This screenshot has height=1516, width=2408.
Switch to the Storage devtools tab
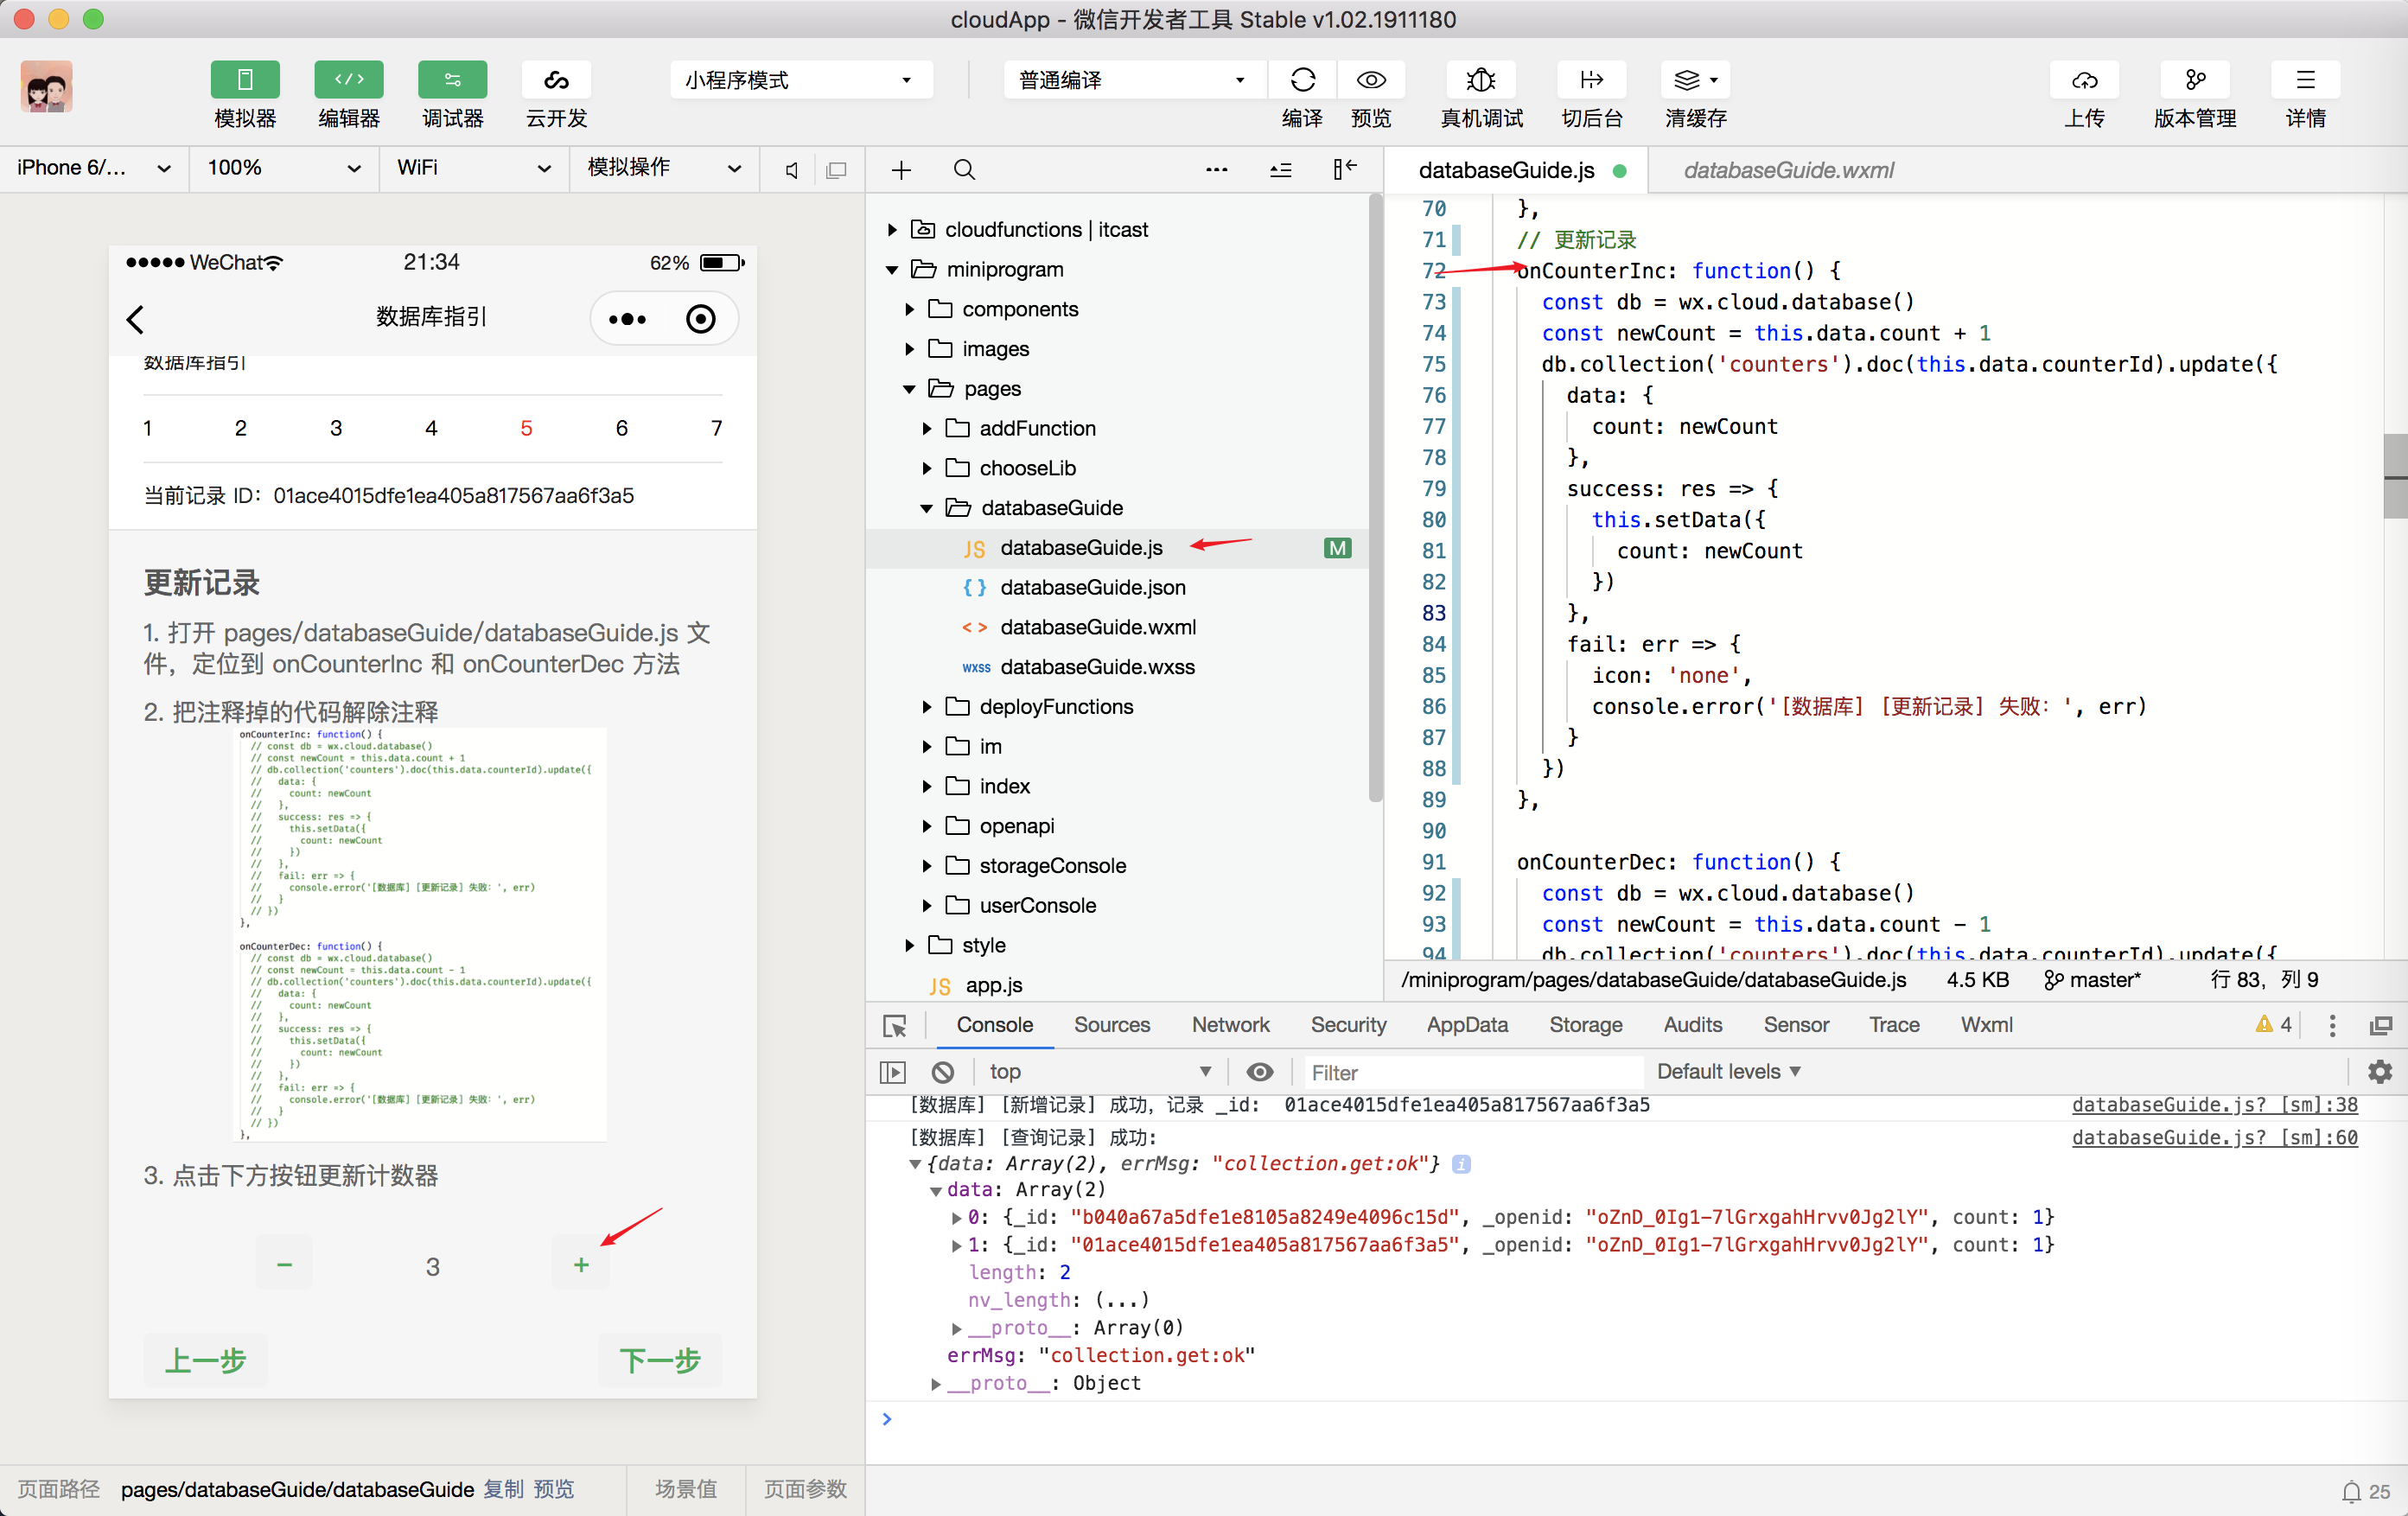(1585, 1025)
